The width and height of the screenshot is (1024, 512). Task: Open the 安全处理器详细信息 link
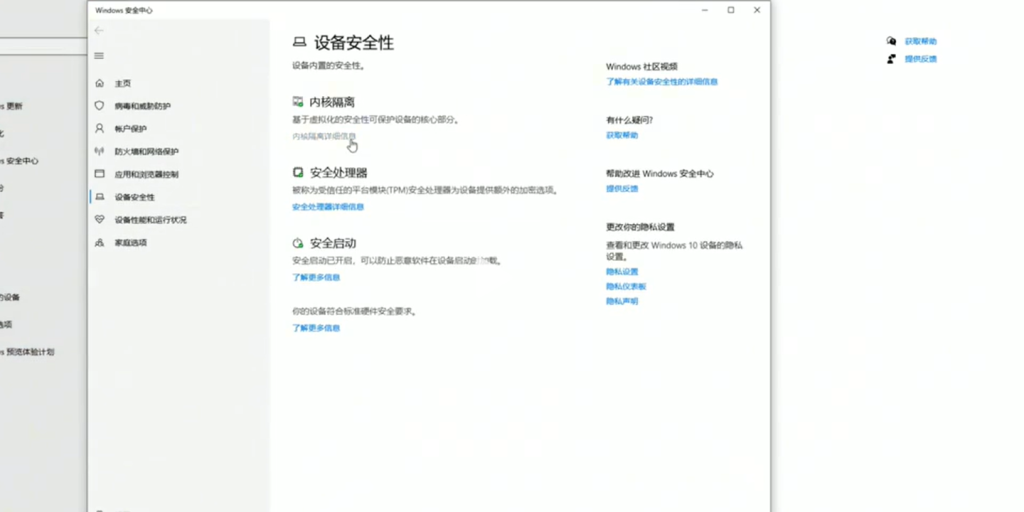(x=328, y=207)
